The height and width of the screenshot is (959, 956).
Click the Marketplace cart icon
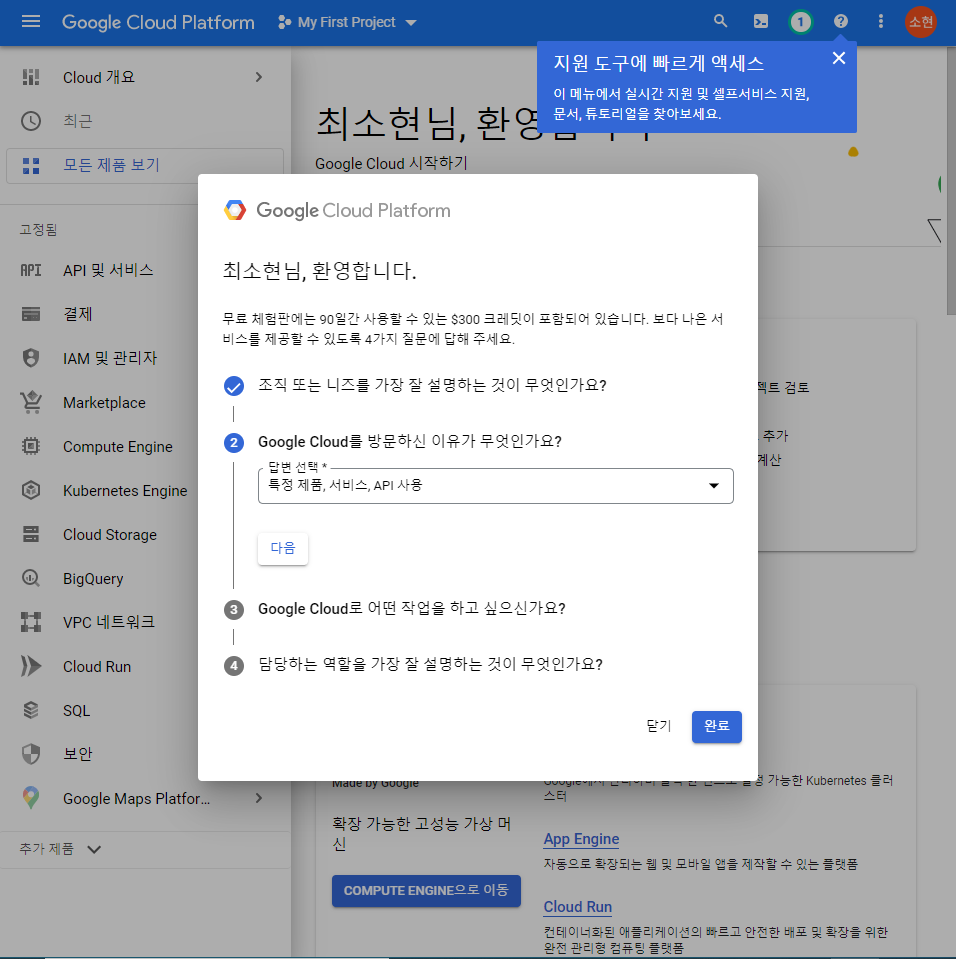click(x=31, y=402)
